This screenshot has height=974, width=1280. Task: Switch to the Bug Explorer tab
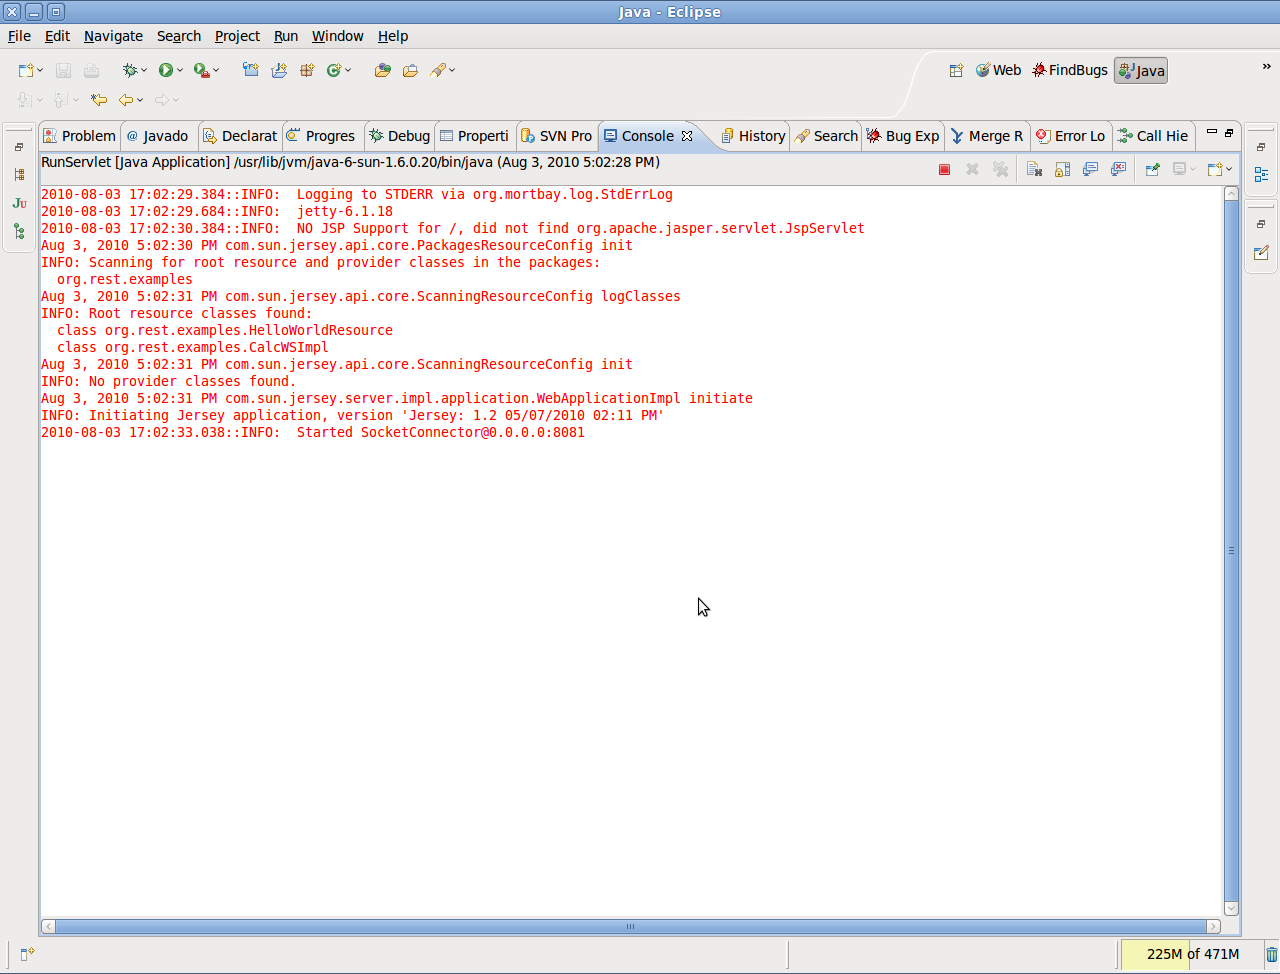[904, 136]
